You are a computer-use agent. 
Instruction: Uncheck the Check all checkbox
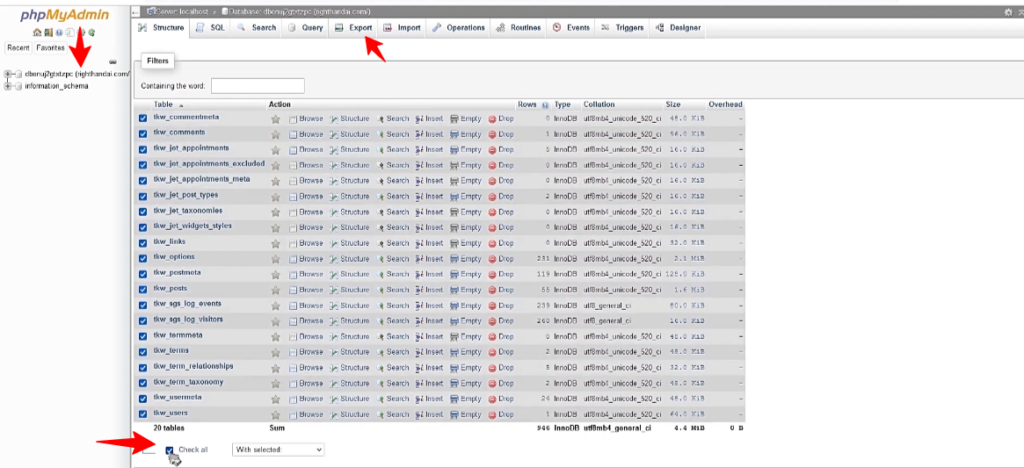(170, 450)
